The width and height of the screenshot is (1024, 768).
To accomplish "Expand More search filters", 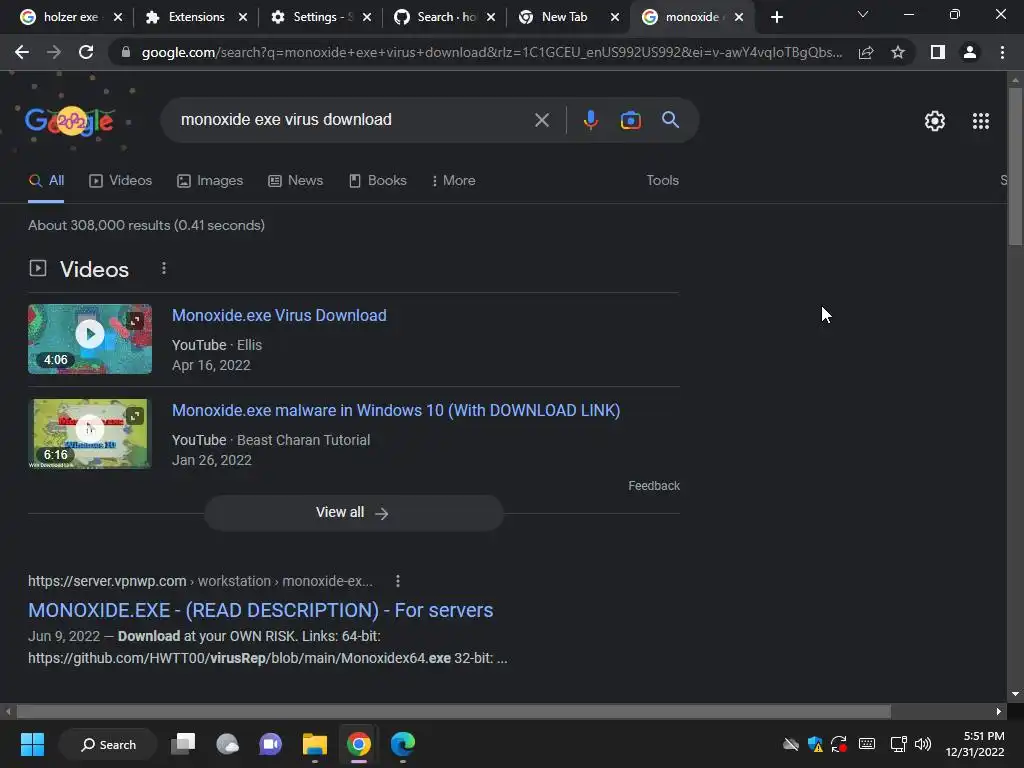I will [453, 180].
